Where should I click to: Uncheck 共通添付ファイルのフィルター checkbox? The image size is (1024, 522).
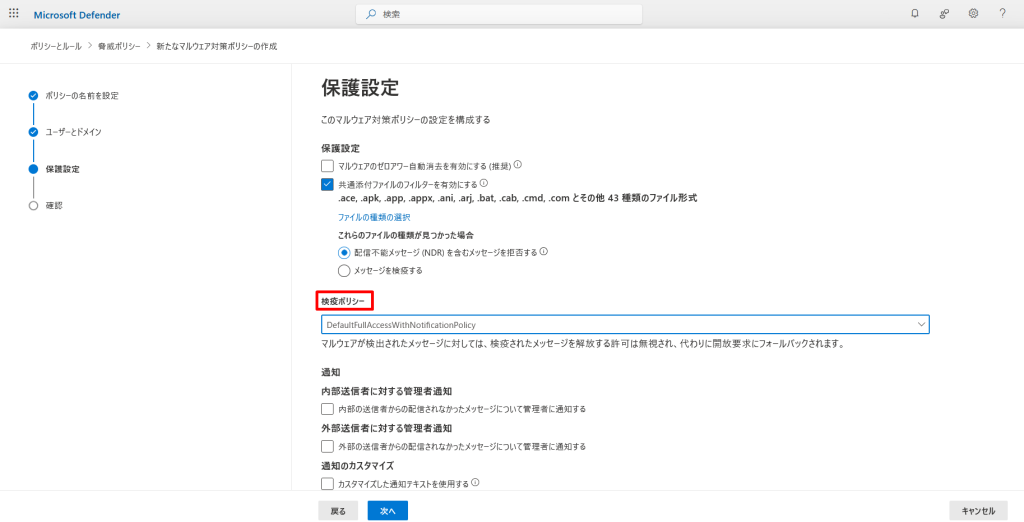pyautogui.click(x=327, y=185)
